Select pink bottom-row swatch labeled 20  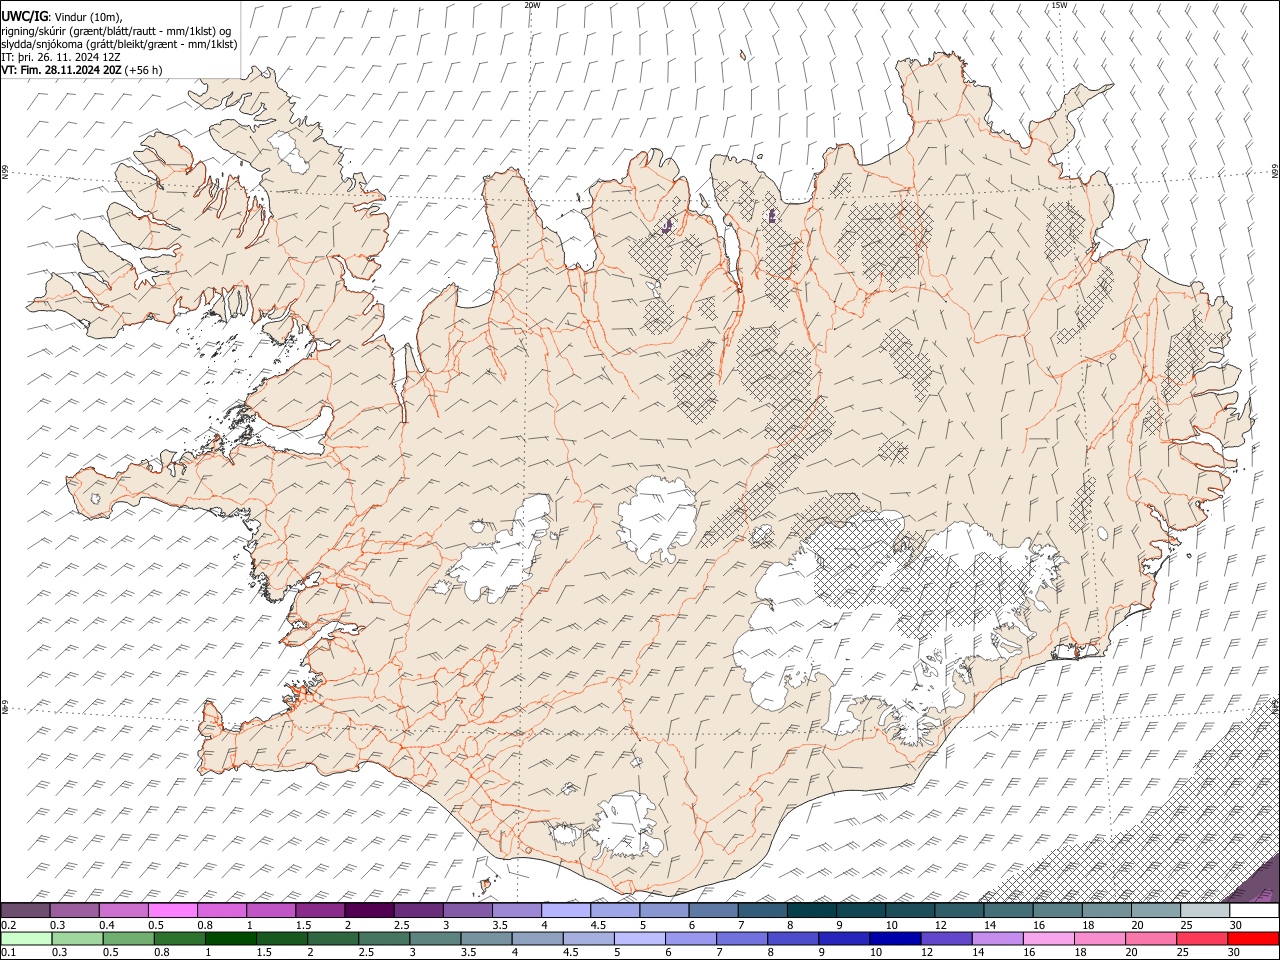click(x=1150, y=938)
